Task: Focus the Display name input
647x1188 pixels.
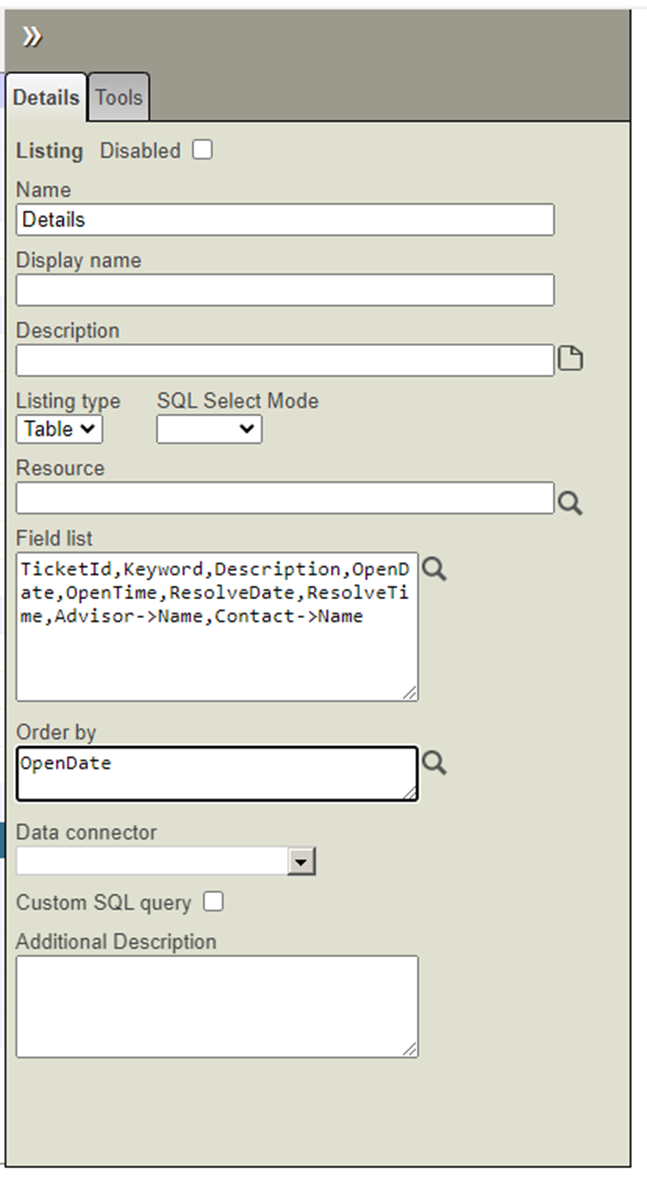Action: (285, 290)
